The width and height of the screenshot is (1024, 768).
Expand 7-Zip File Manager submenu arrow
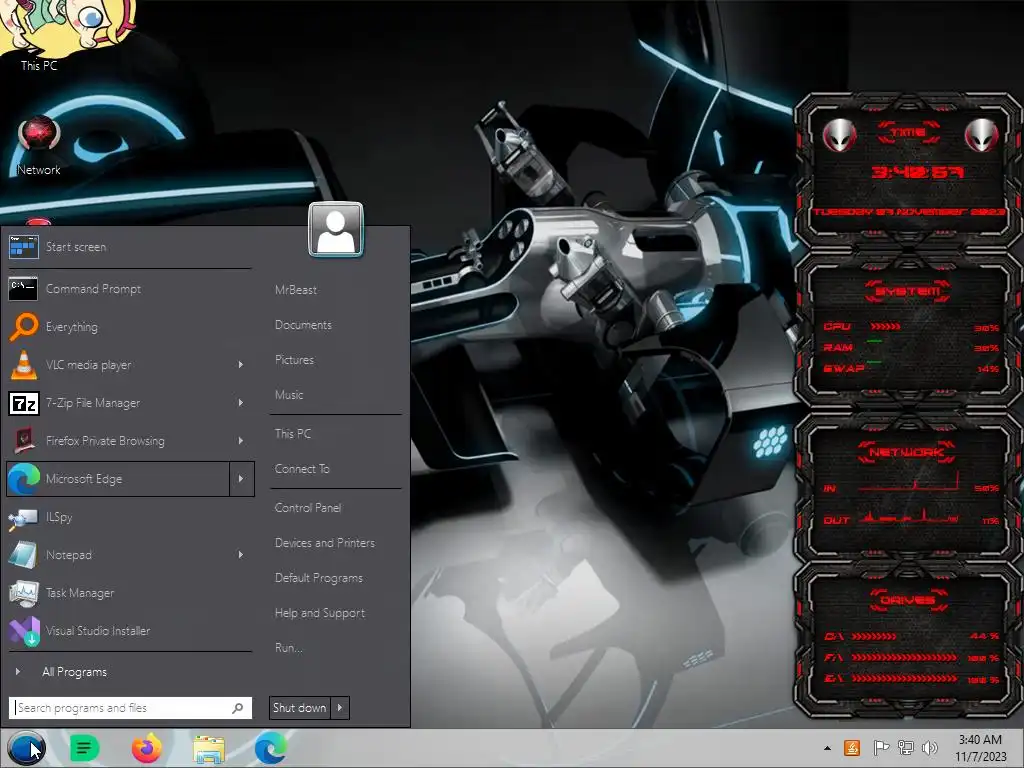pyautogui.click(x=241, y=403)
